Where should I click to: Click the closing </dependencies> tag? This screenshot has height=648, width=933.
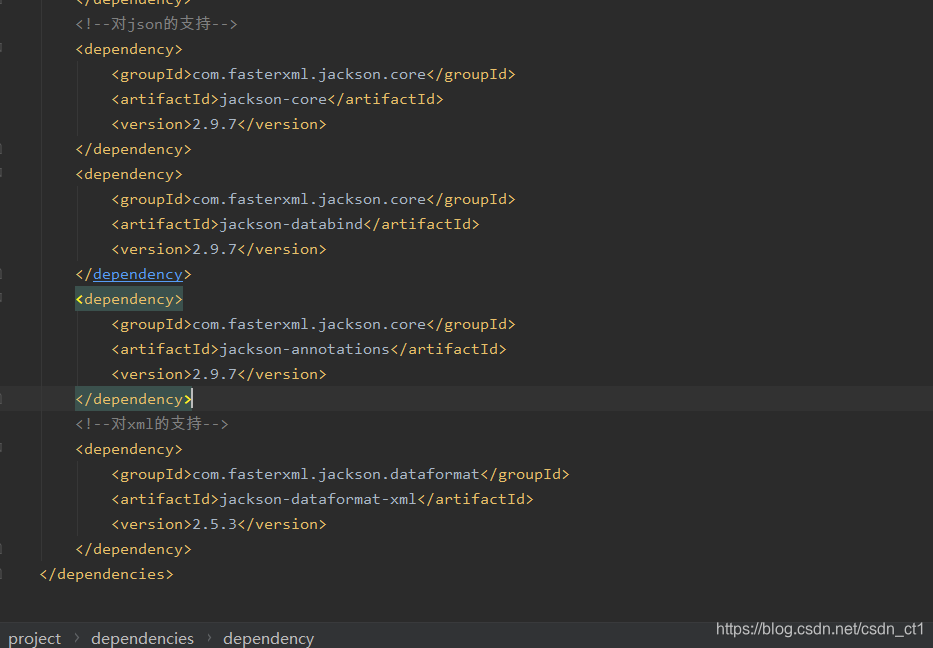(x=107, y=574)
